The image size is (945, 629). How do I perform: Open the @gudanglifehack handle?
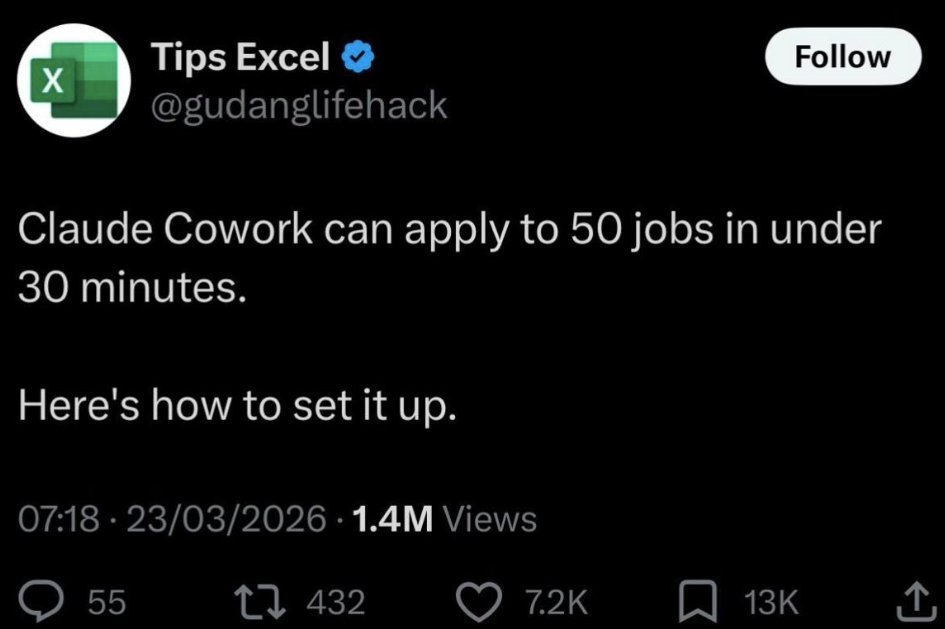pyautogui.click(x=297, y=103)
